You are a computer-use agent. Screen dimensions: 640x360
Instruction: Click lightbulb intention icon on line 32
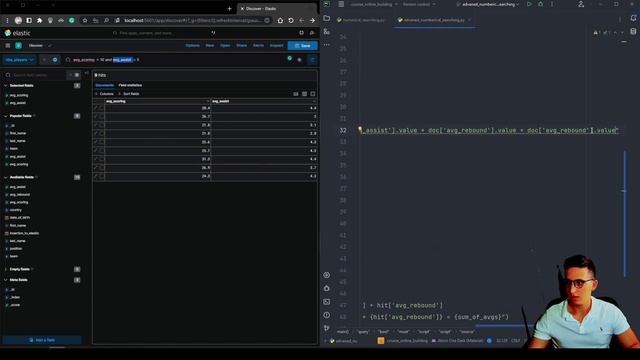[x=360, y=129]
